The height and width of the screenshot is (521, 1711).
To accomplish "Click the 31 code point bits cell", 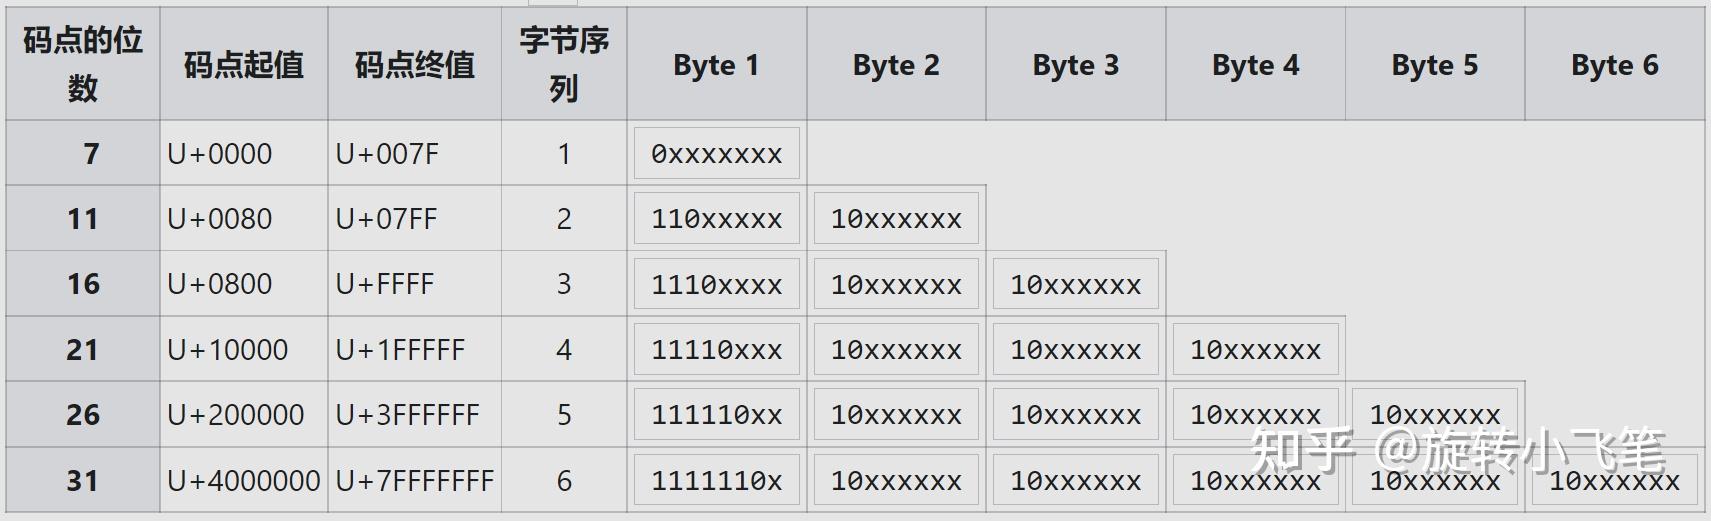I will pos(83,481).
